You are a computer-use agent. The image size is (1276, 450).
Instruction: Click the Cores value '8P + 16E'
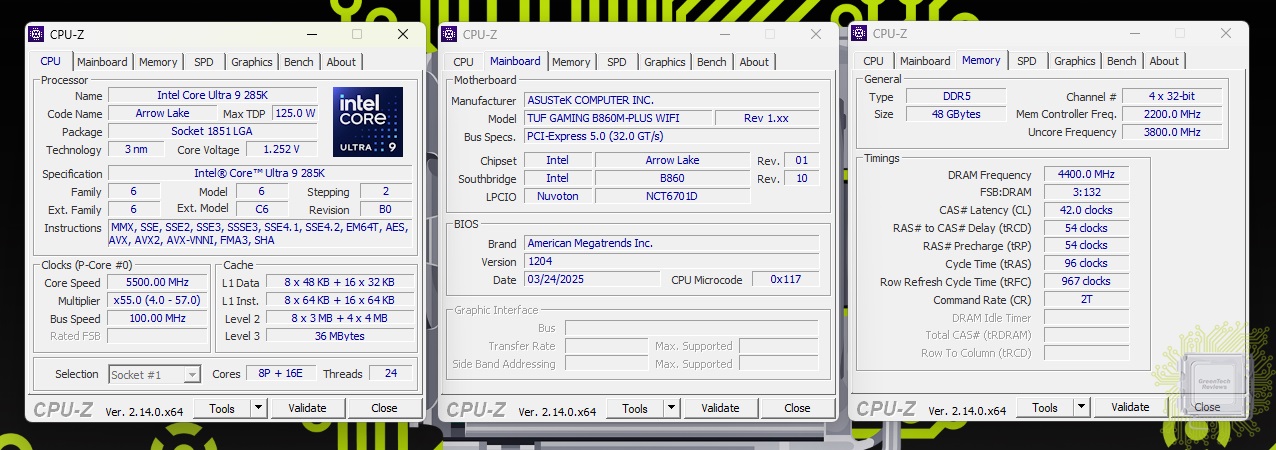coord(281,374)
